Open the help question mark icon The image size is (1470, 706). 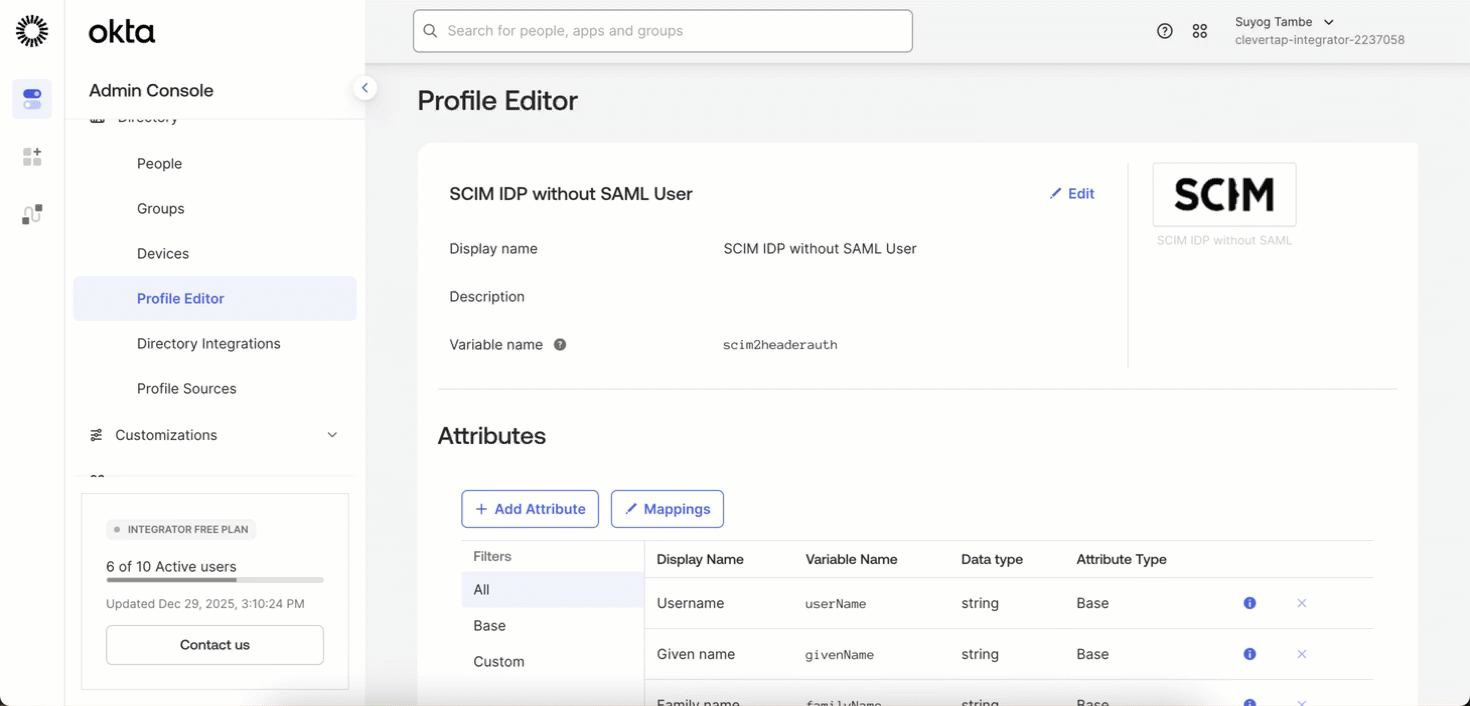coord(1164,31)
